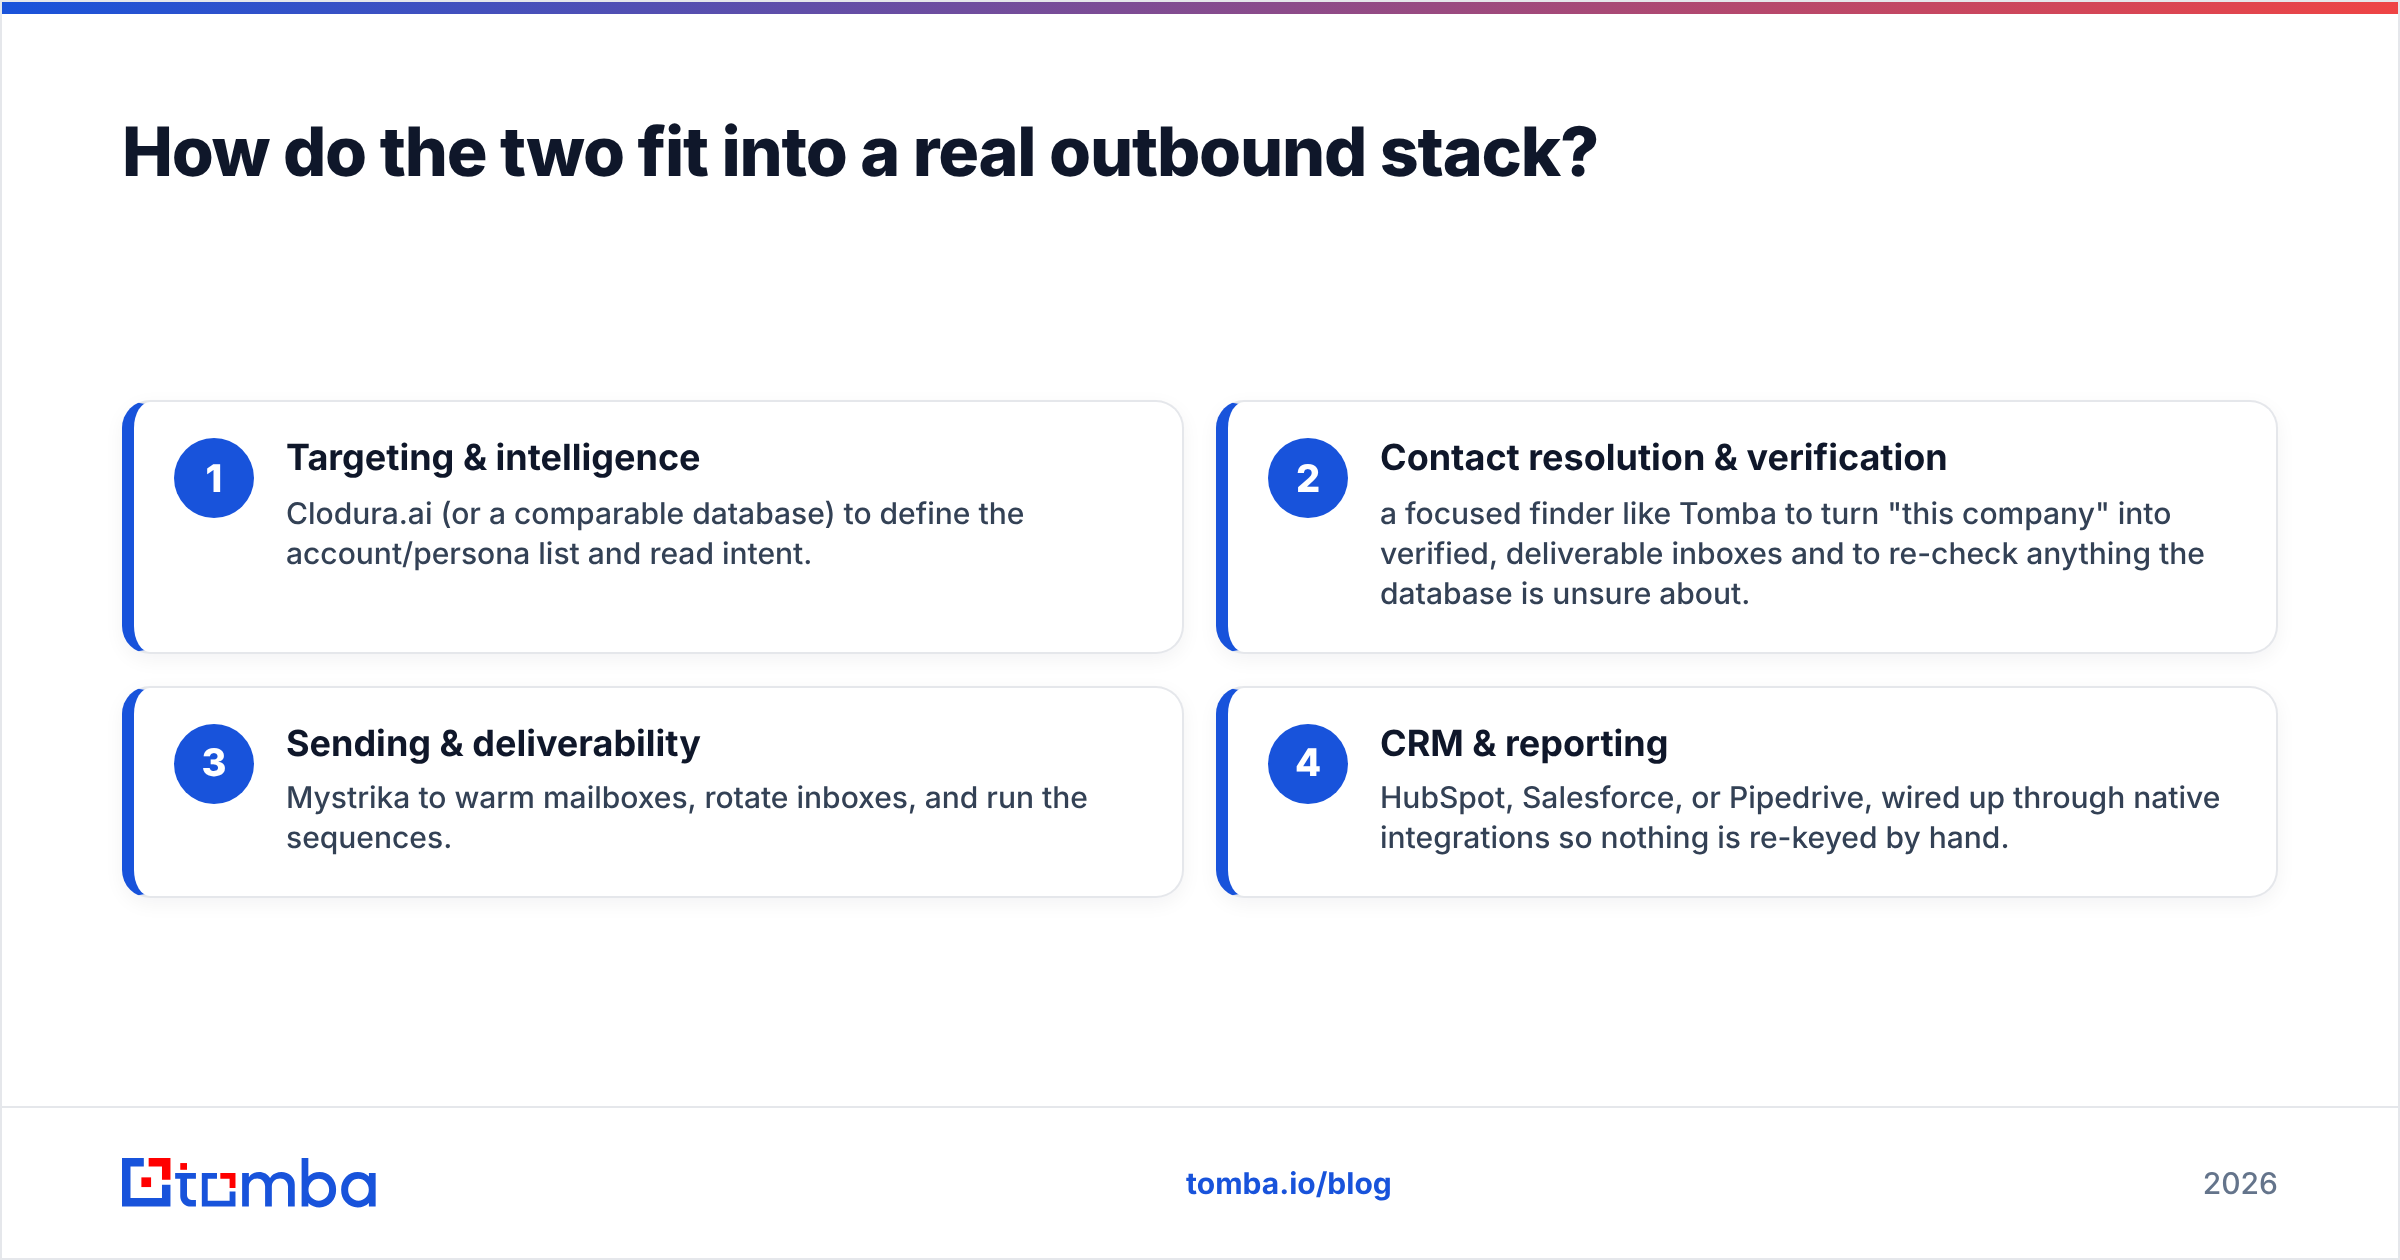Open the tomba.io/blog link

(x=1288, y=1184)
